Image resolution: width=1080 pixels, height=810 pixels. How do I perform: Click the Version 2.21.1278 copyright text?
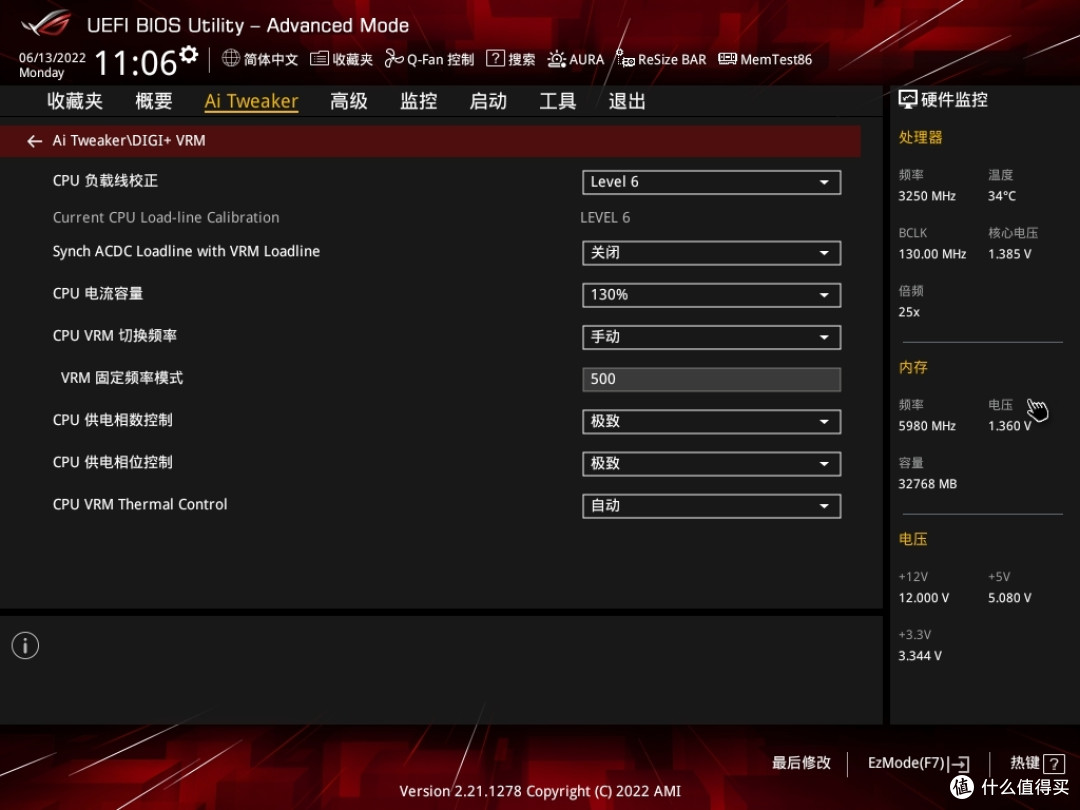(540, 791)
